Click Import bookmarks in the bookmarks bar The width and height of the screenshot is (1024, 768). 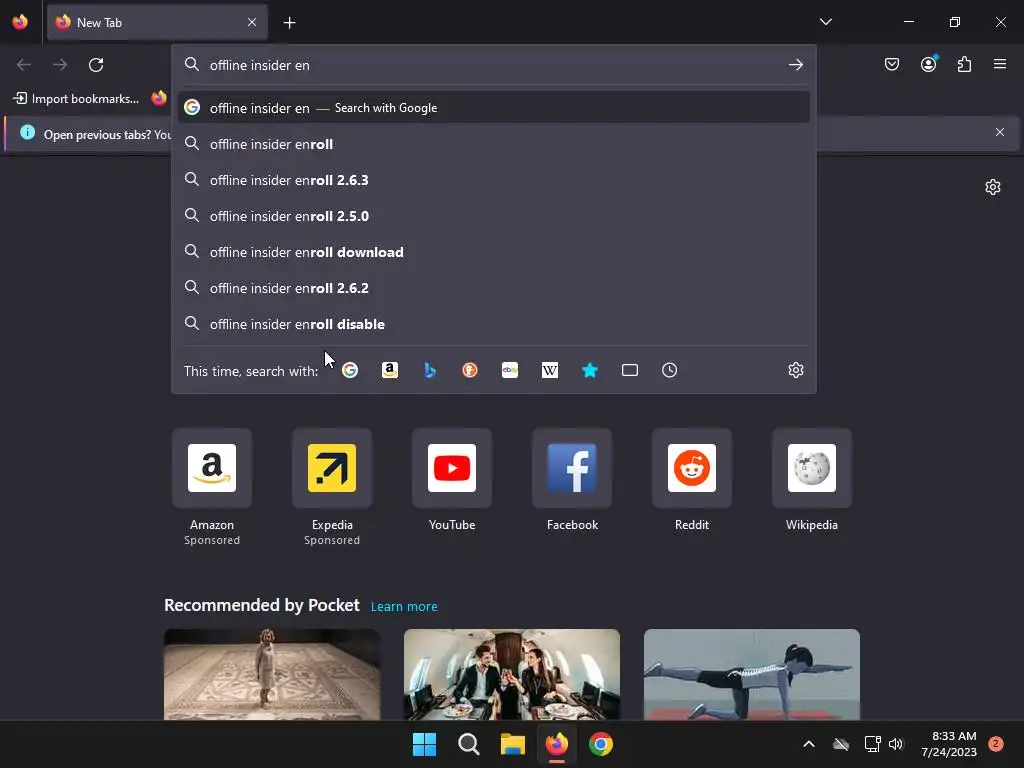pyautogui.click(x=76, y=99)
